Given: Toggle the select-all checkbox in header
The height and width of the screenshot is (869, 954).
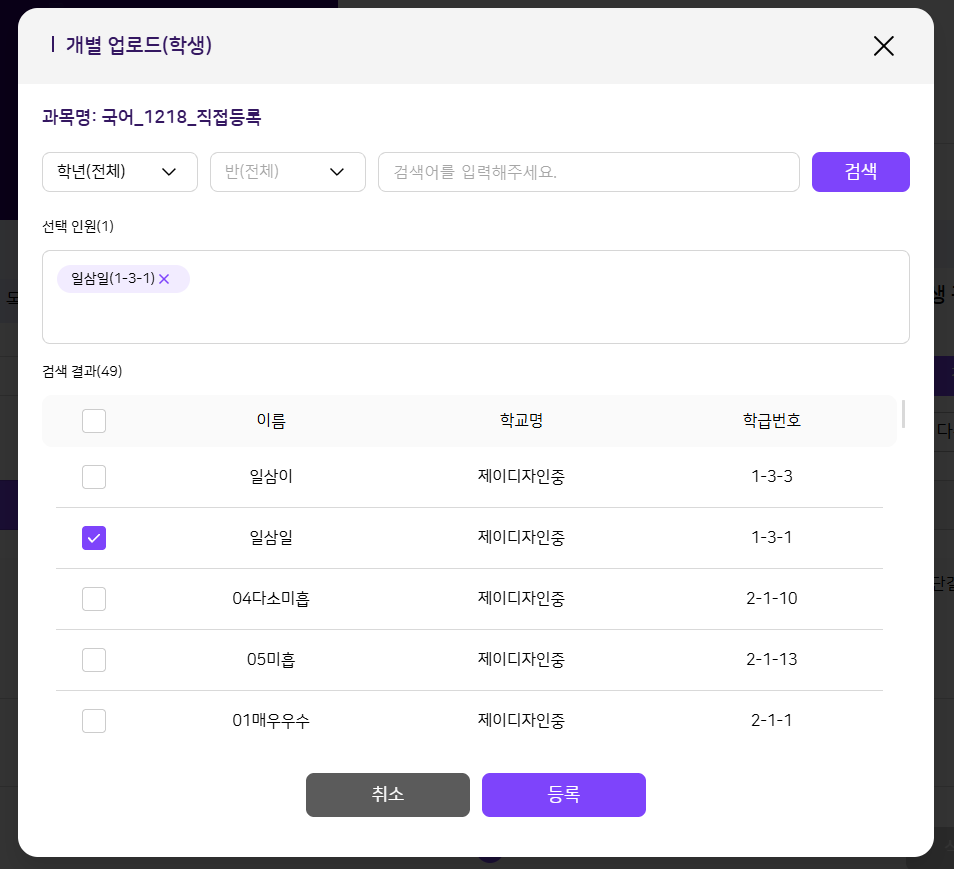Looking at the screenshot, I should coord(94,421).
